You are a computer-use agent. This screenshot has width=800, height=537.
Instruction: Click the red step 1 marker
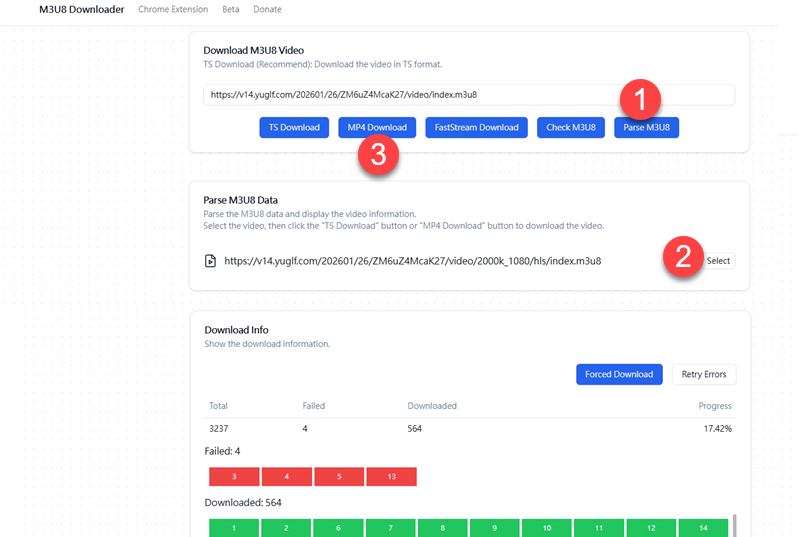[640, 99]
